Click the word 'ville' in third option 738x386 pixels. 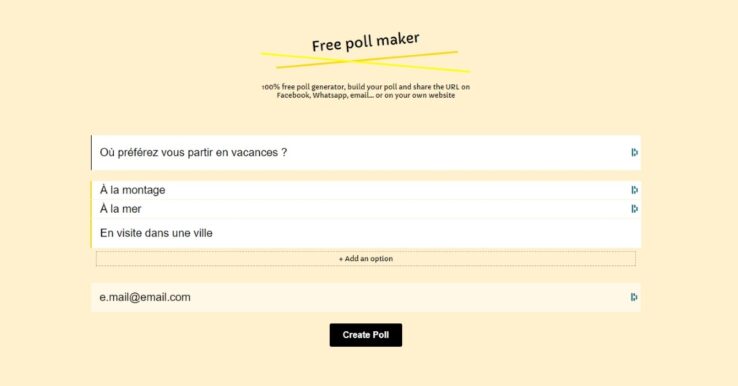(x=203, y=233)
